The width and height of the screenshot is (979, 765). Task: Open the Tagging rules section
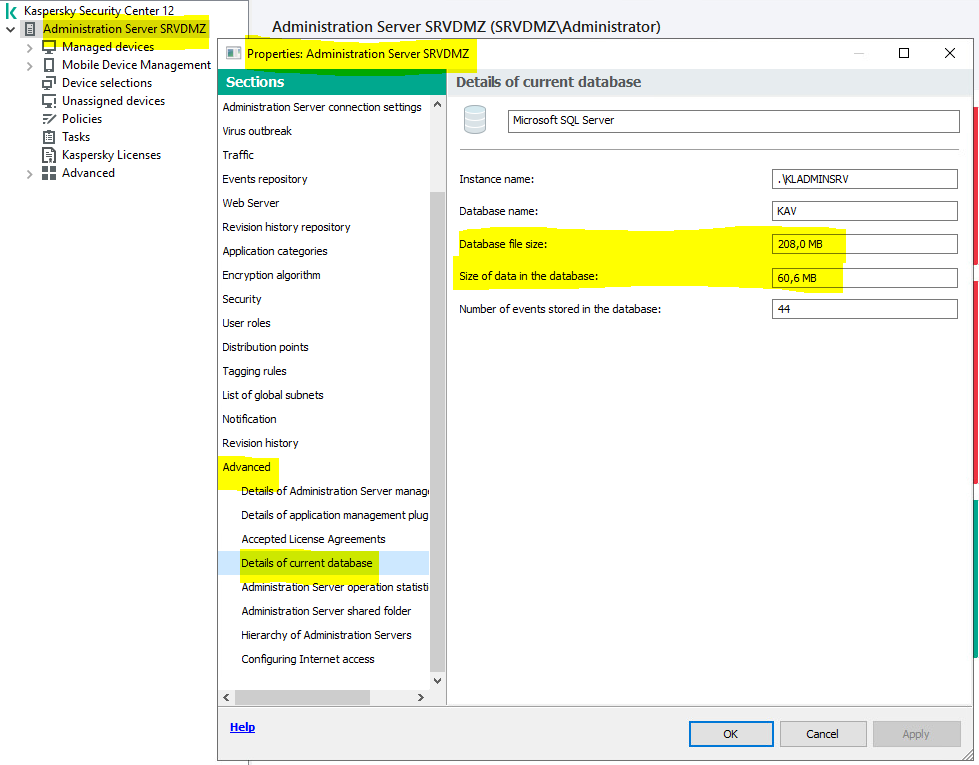pyautogui.click(x=254, y=372)
